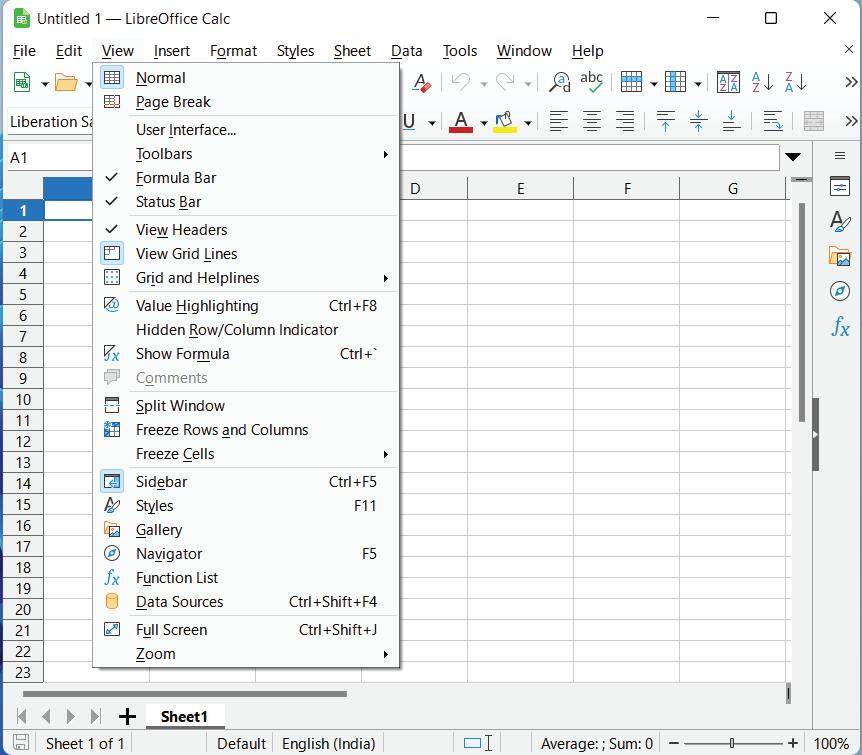Open the Tools menu

point(460,51)
